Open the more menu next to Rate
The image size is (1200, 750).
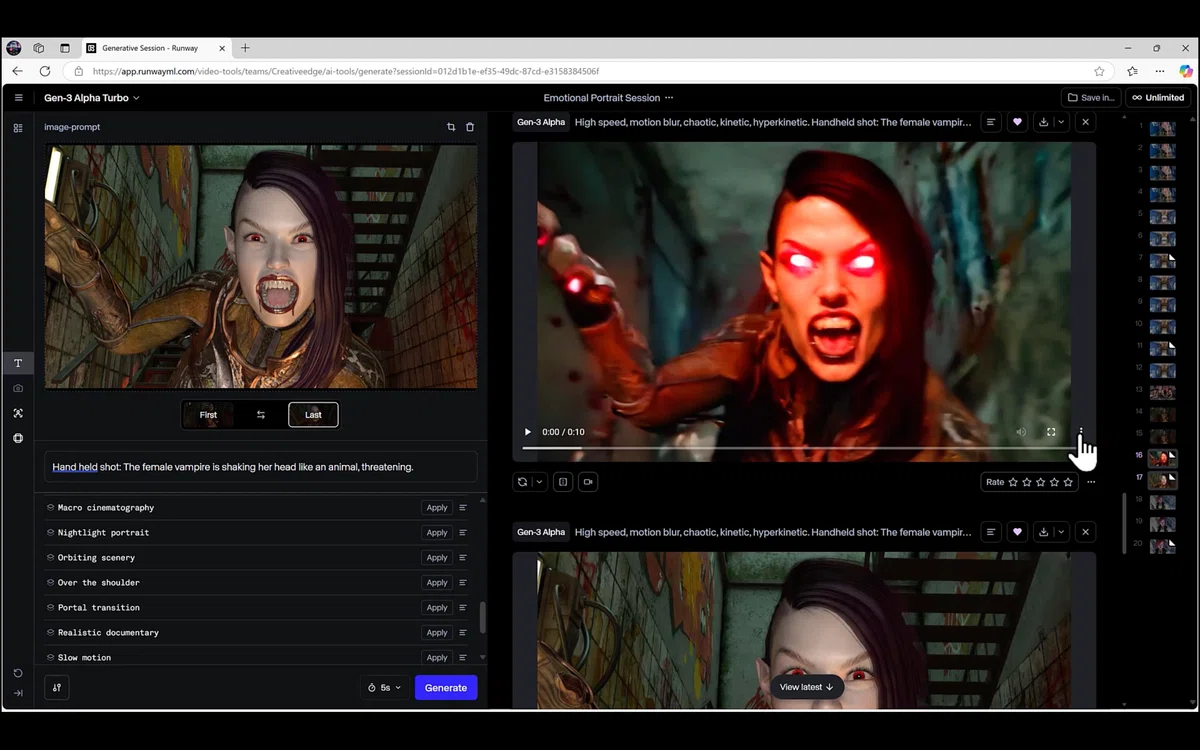(1091, 482)
